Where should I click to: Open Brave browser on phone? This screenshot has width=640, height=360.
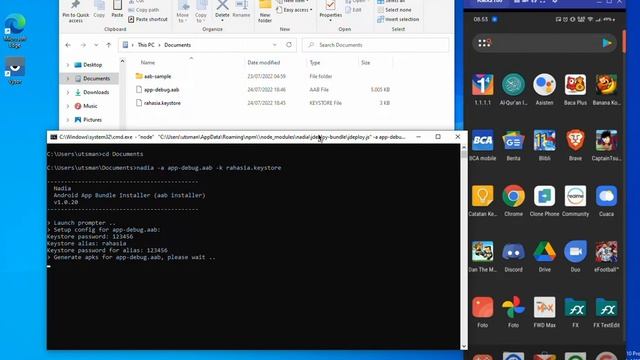[x=576, y=140]
